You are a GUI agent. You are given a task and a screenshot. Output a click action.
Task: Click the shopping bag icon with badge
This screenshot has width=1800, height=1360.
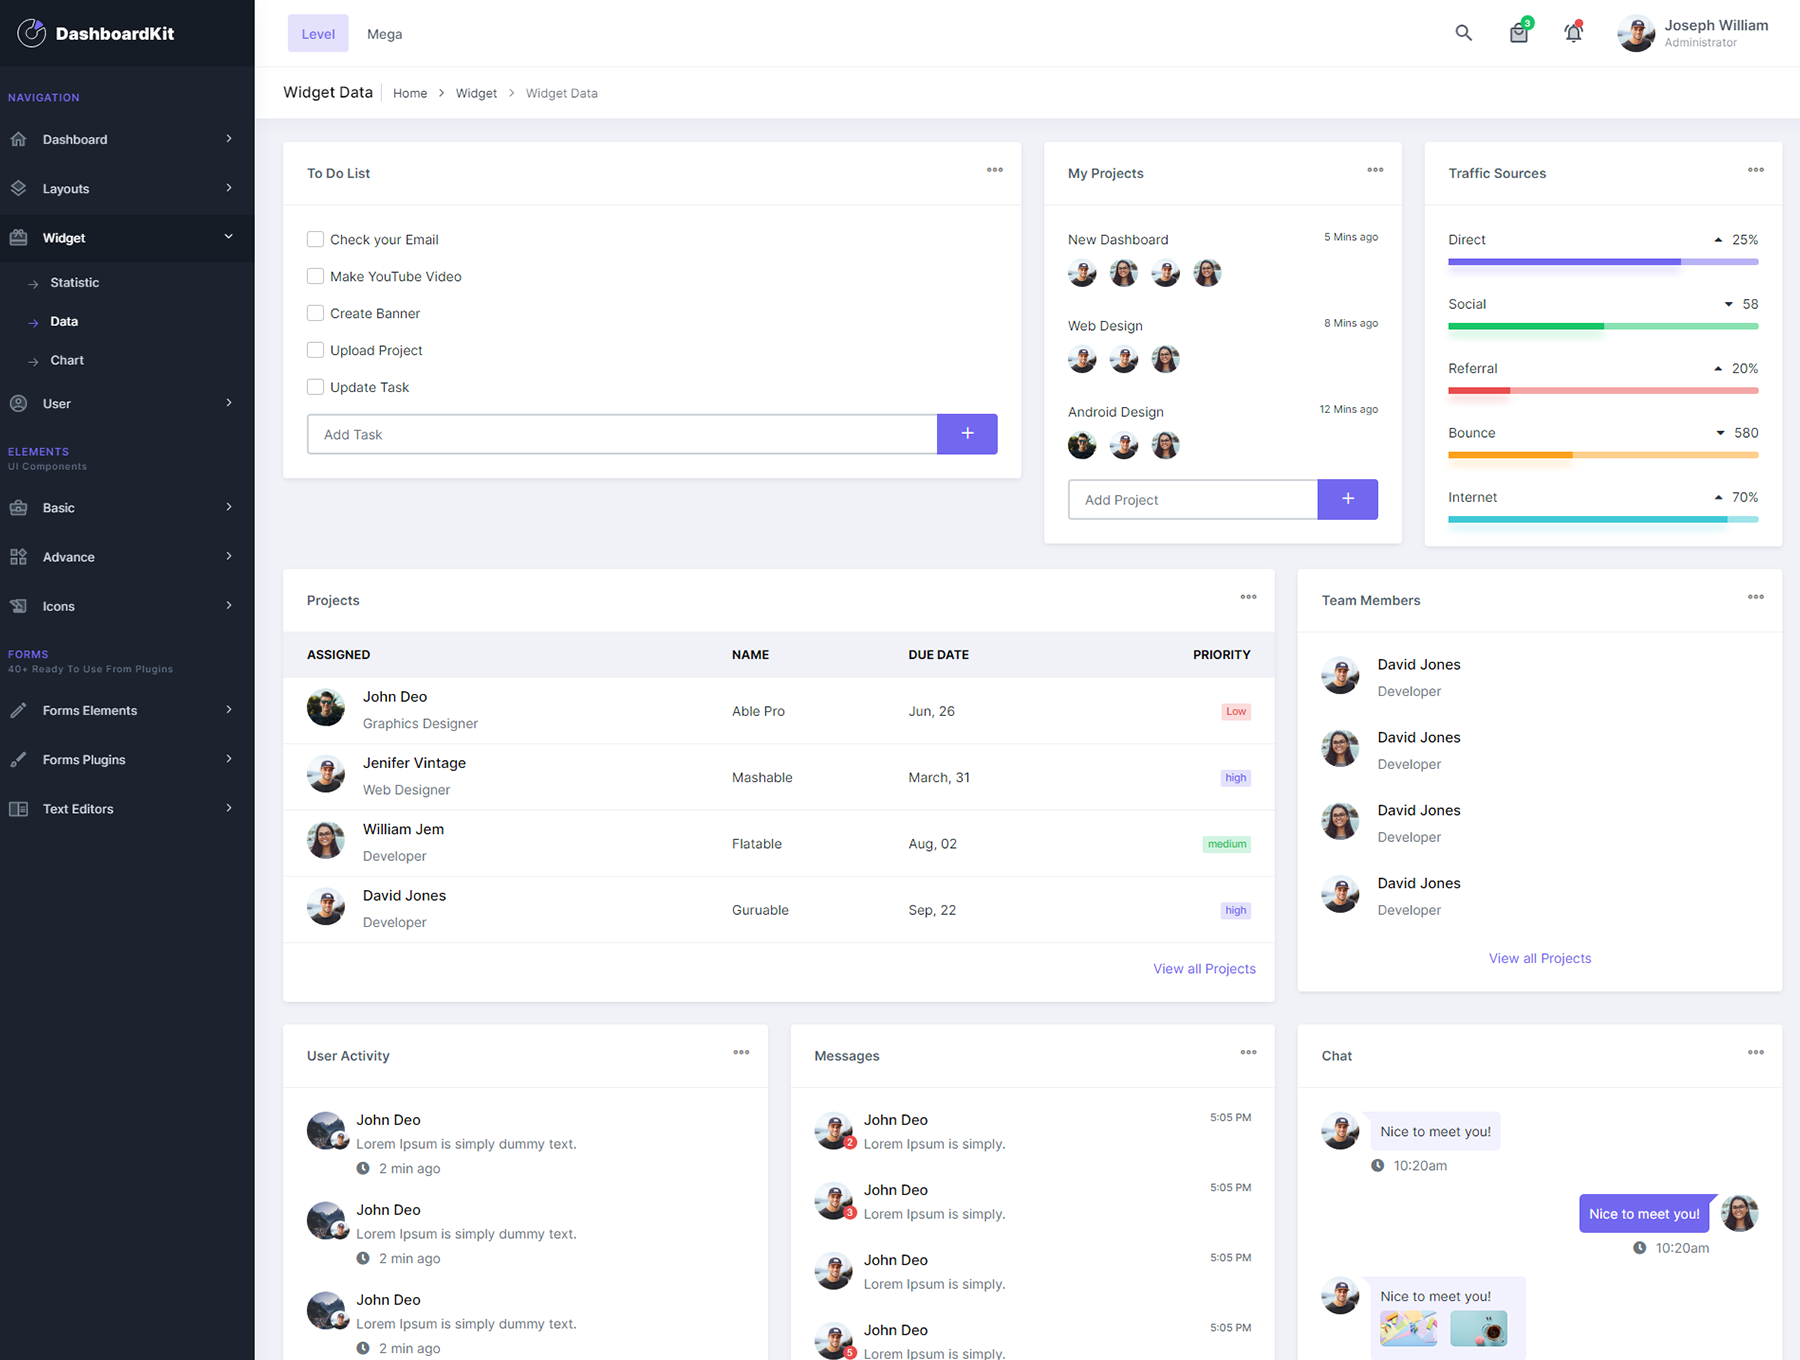pos(1518,33)
